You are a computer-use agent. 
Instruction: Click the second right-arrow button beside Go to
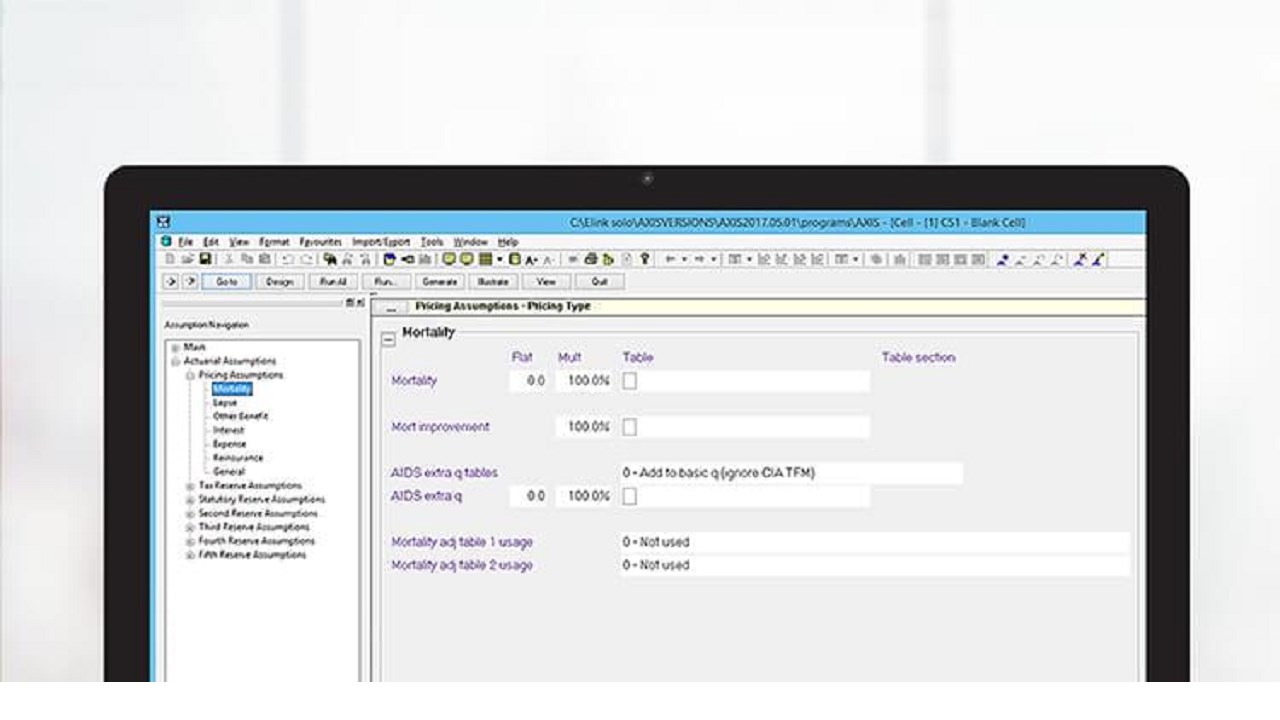190,282
